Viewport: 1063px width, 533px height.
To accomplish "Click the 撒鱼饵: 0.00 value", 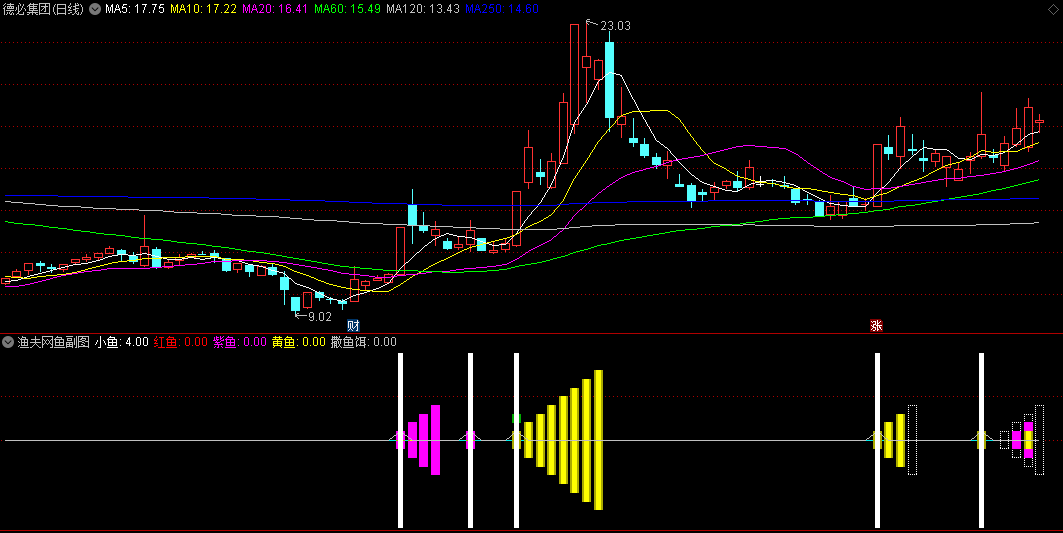I will (x=363, y=342).
